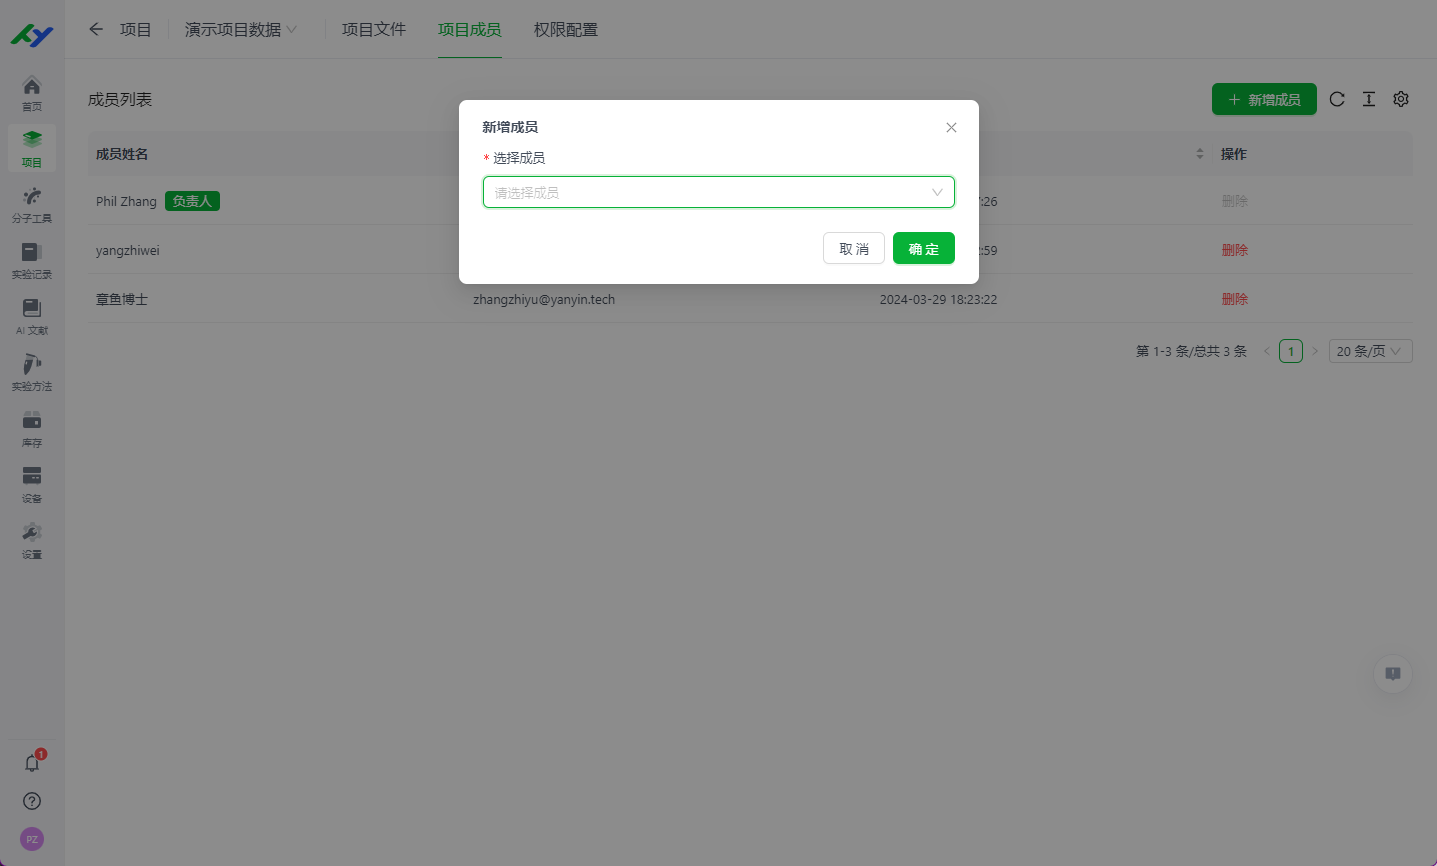Go to 实验方法 experiment methods icon
Viewport: 1437px width, 866px height.
point(32,372)
